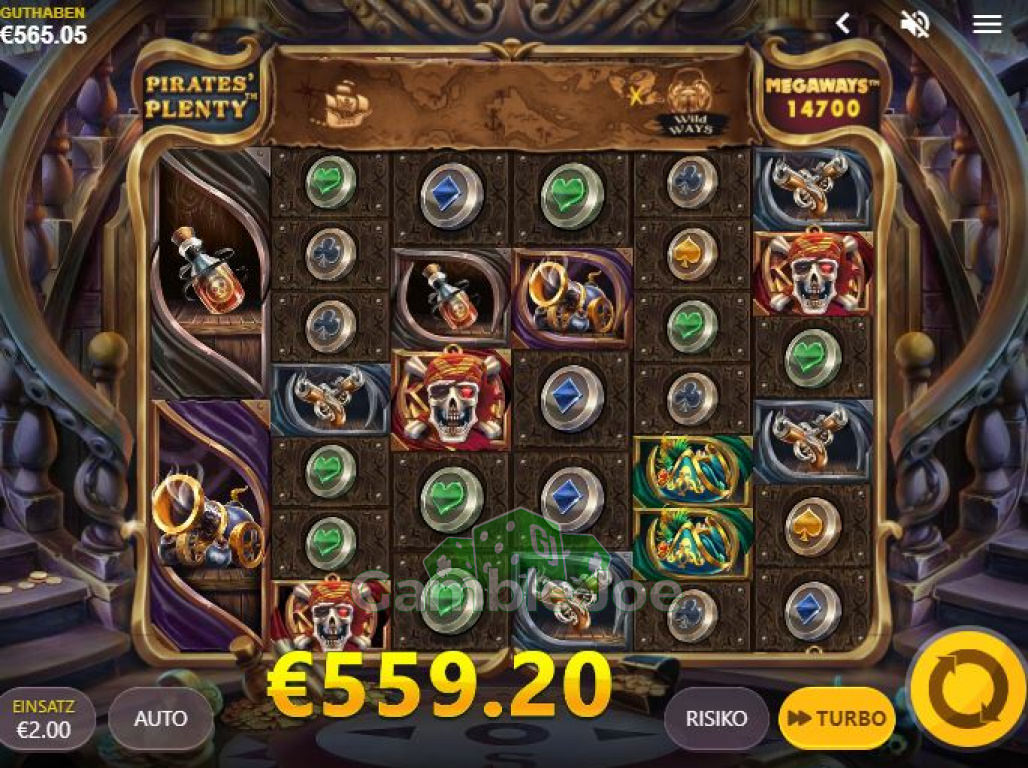Click the crossed pistols symbol atop last reel

coord(812,189)
